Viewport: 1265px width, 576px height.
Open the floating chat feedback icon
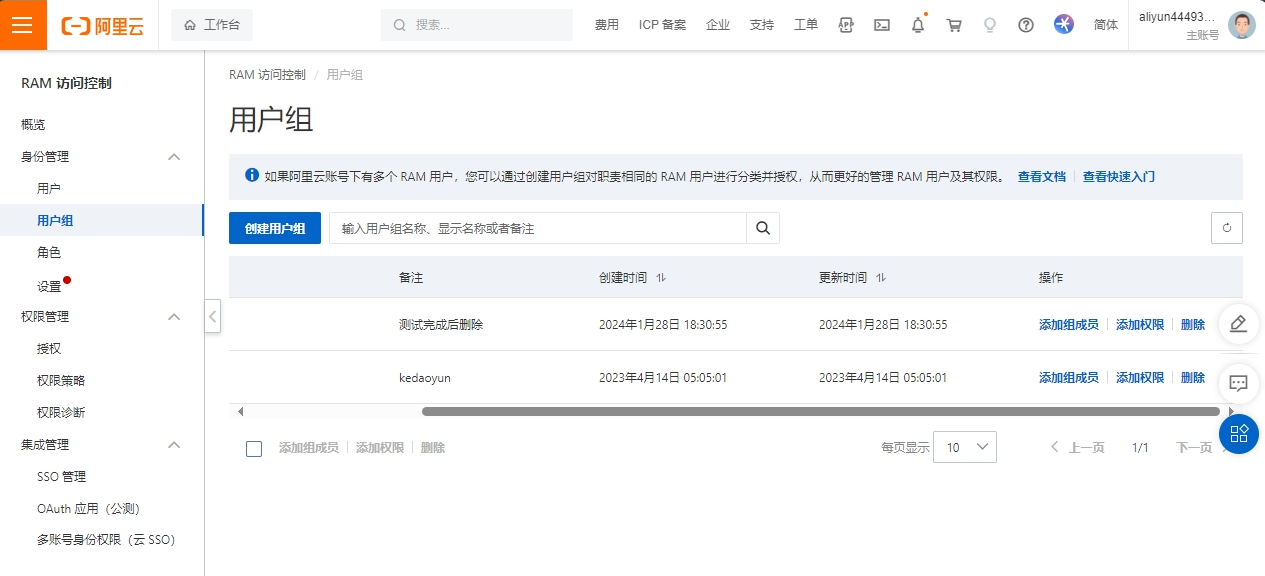(x=1238, y=383)
